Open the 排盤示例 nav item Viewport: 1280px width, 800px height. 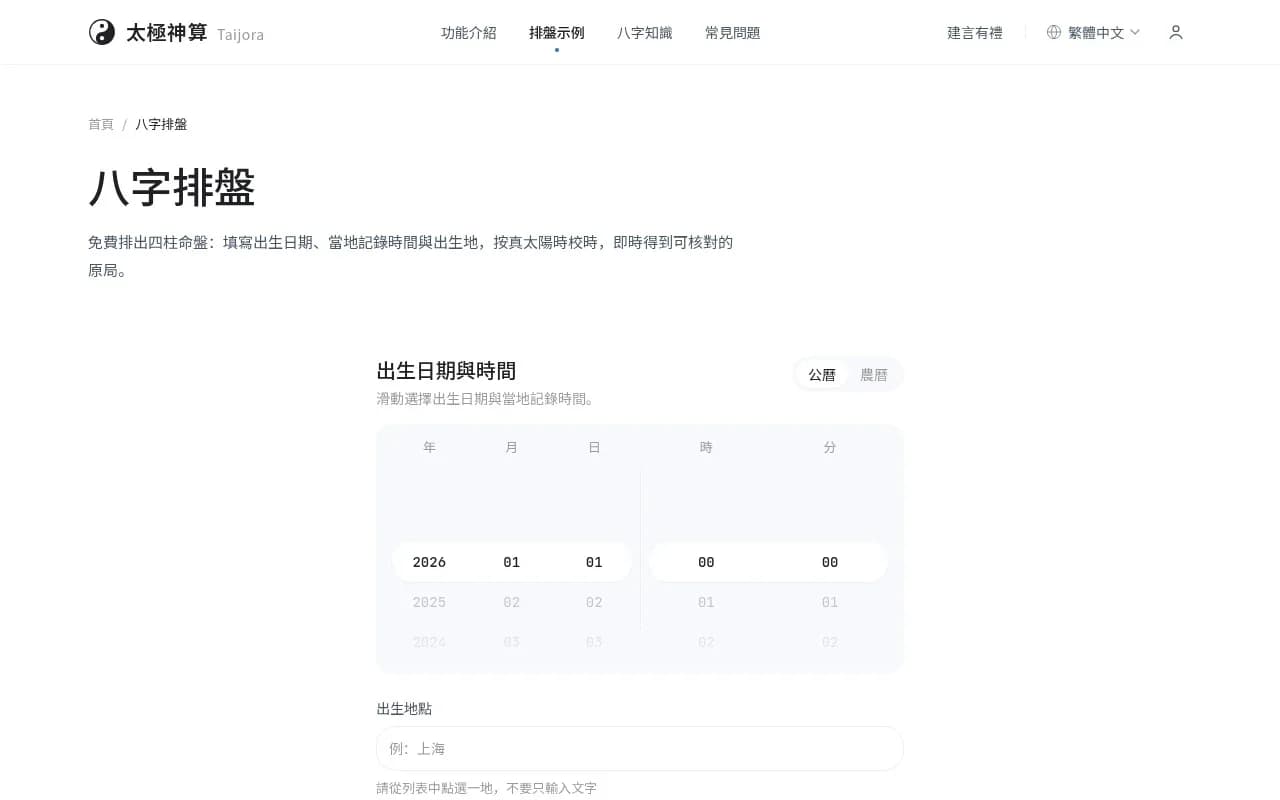click(557, 32)
